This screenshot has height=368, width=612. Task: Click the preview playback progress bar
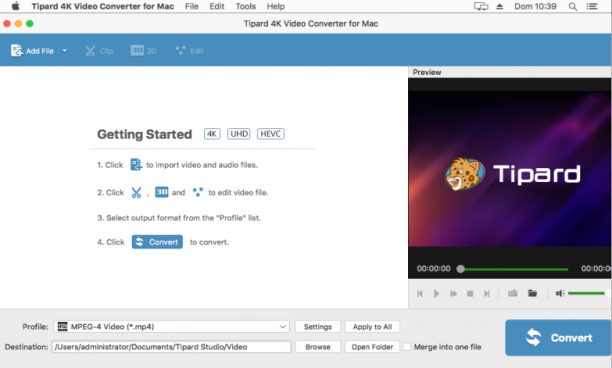tap(514, 269)
